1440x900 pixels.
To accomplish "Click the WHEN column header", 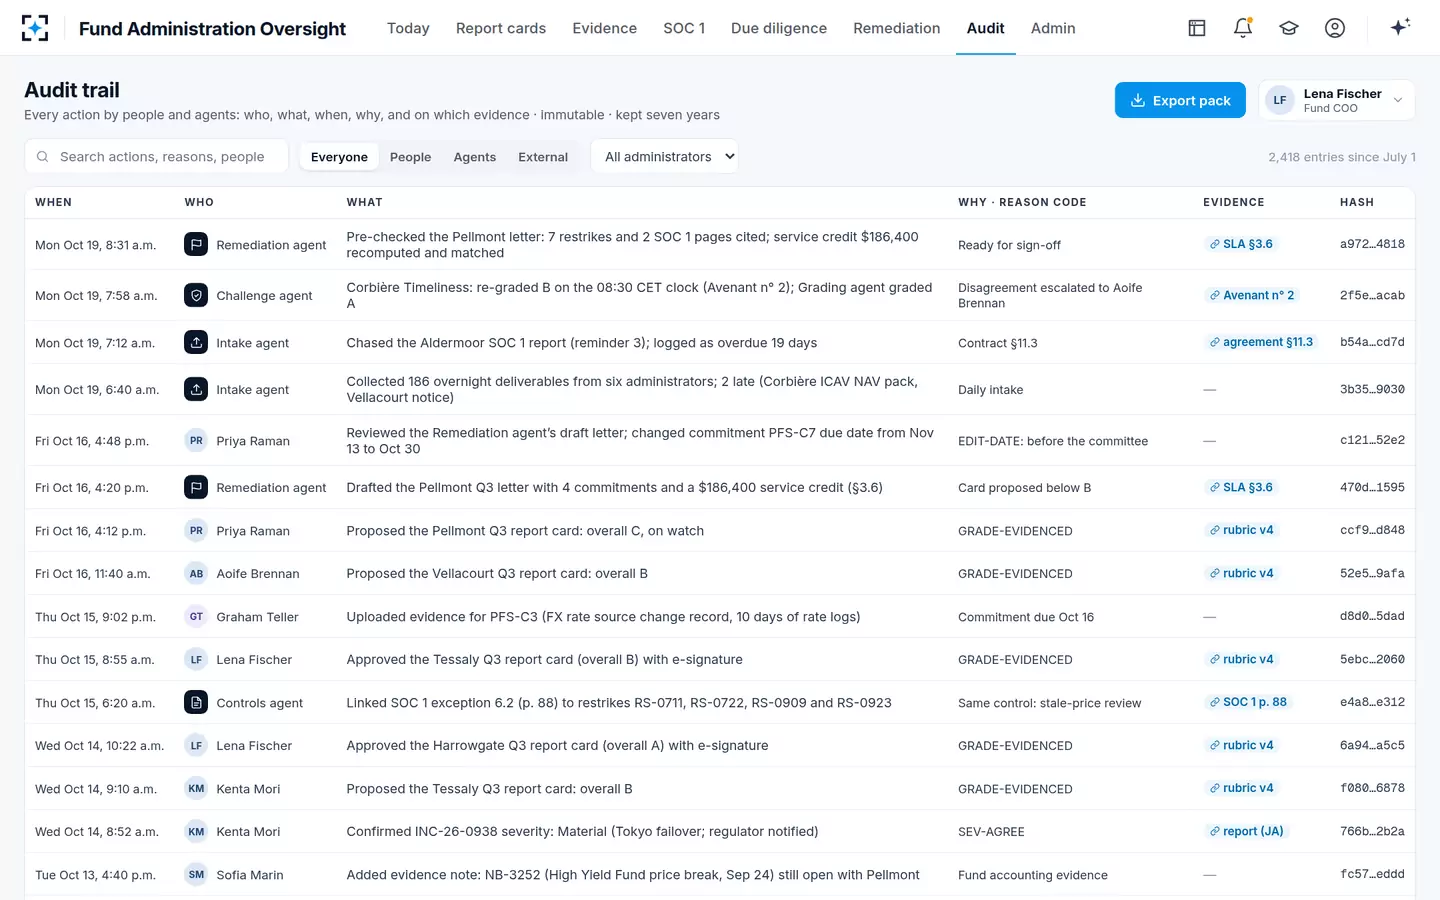I will [x=53, y=202].
